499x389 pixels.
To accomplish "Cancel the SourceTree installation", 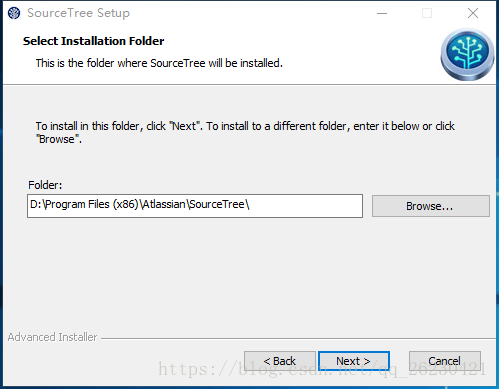I will [x=445, y=361].
